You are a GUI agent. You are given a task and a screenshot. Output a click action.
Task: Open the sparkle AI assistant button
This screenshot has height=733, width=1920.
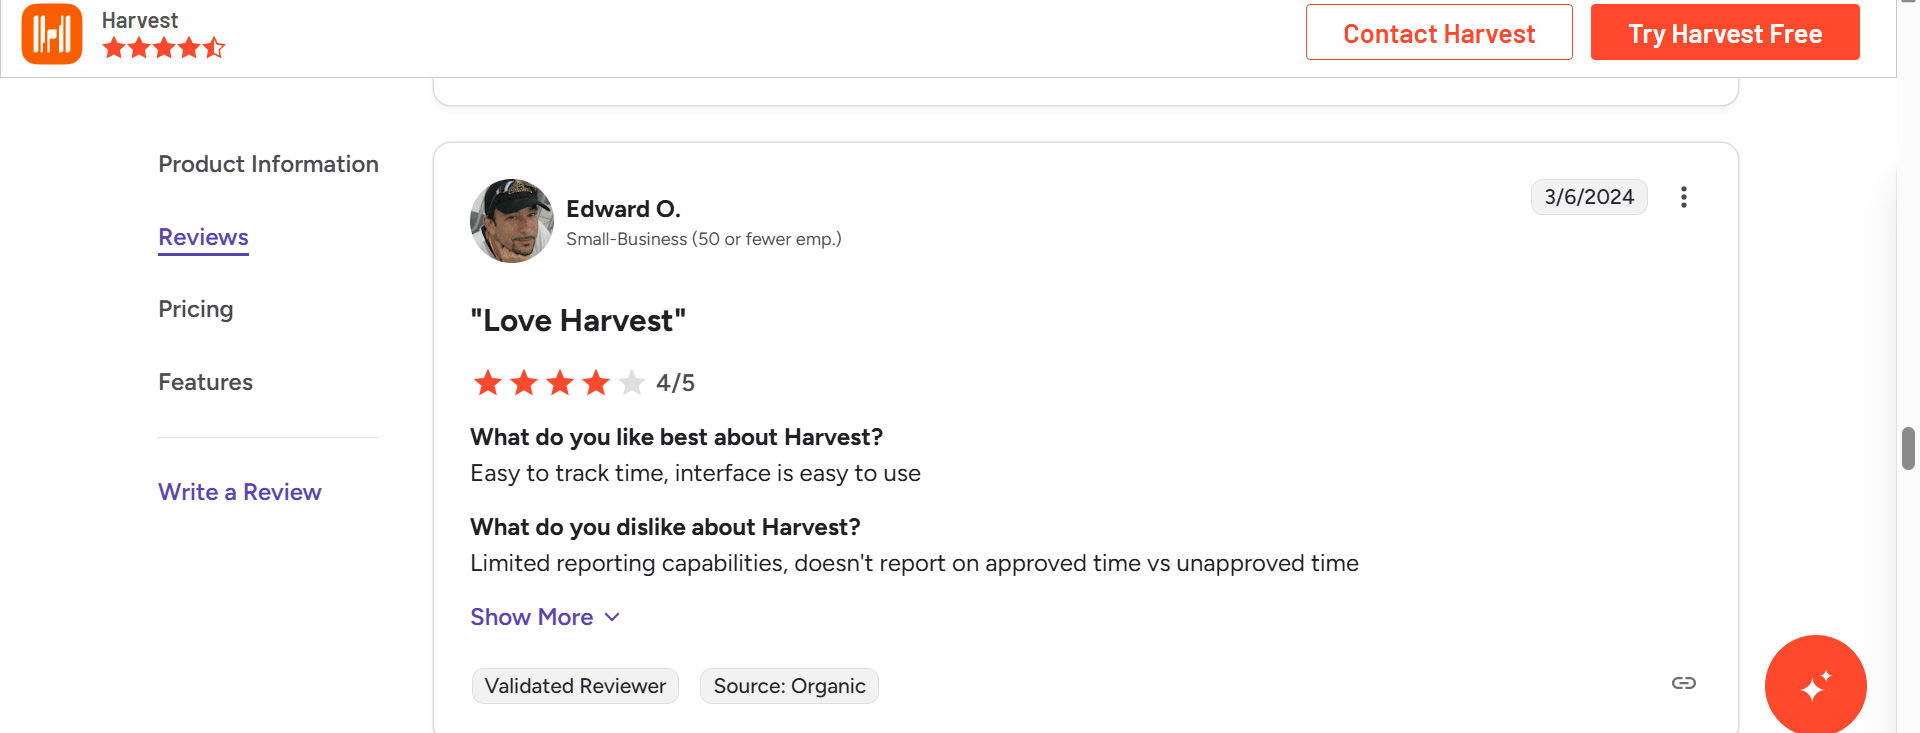click(1815, 686)
